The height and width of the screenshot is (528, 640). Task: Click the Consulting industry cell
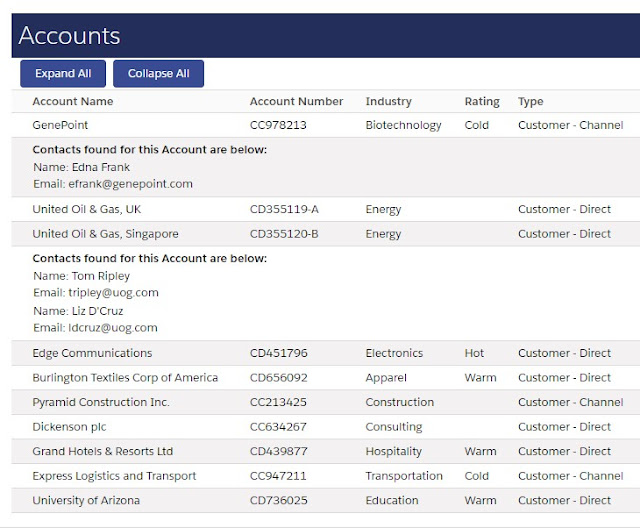pyautogui.click(x=394, y=427)
